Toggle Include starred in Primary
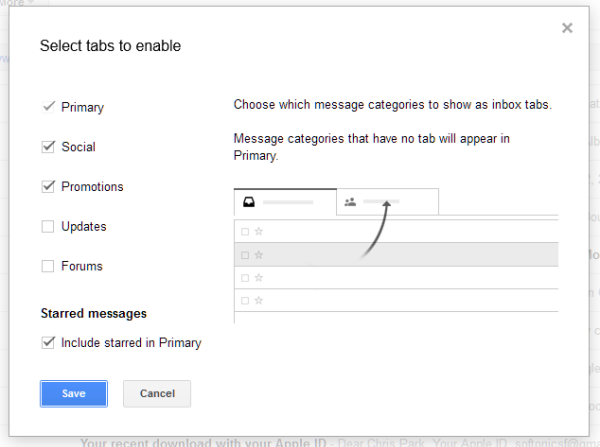Viewport: 600px width, 447px height. 48,343
